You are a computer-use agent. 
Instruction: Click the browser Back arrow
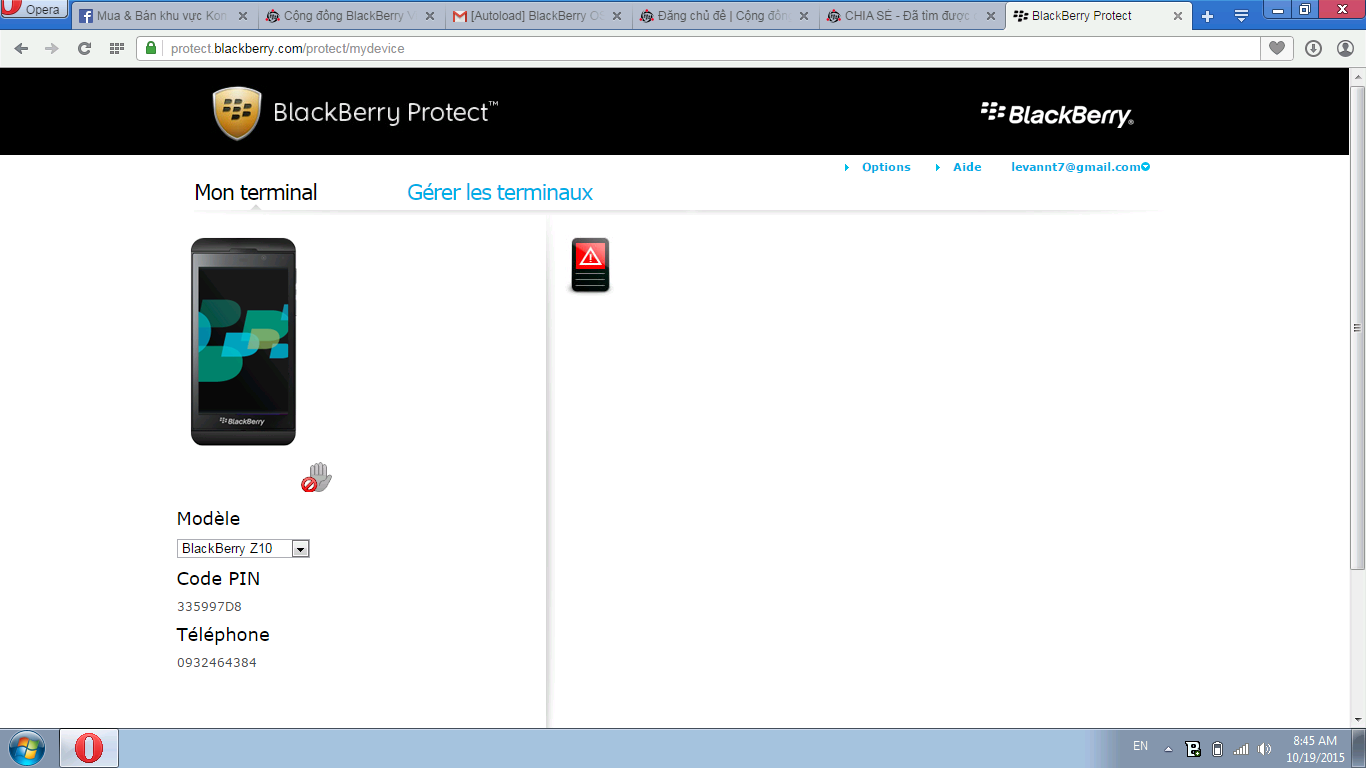(x=21, y=48)
